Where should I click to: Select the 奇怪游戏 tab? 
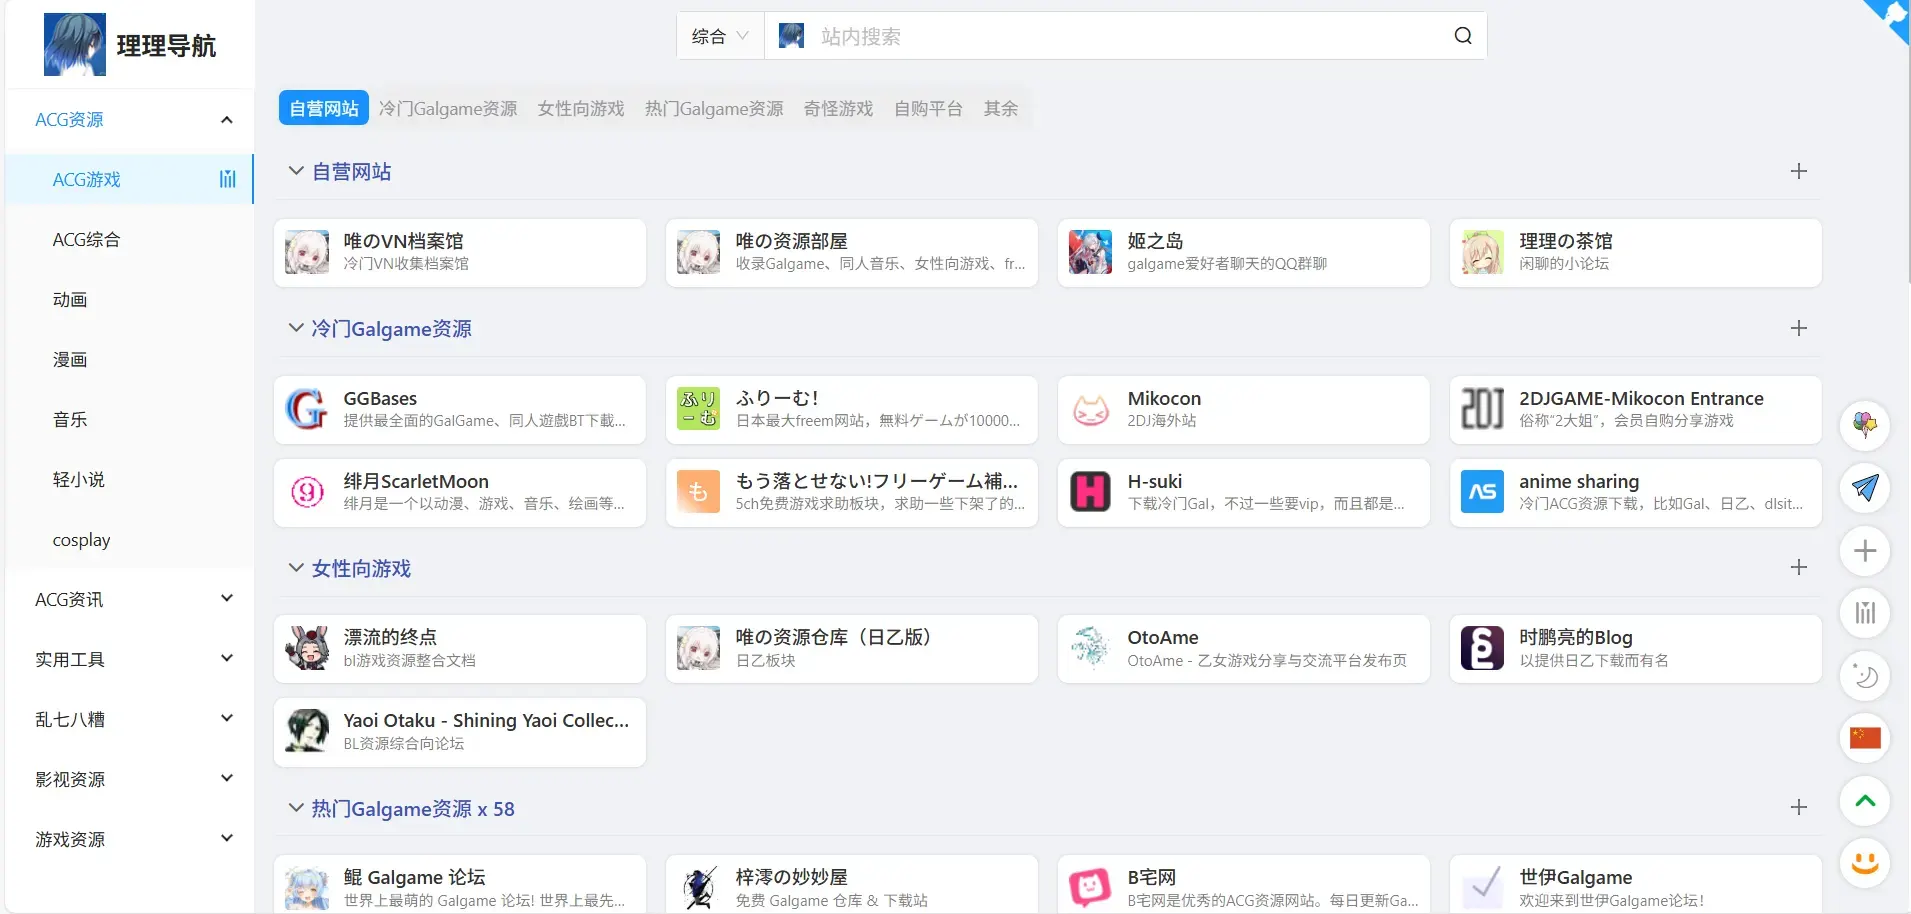tap(838, 108)
